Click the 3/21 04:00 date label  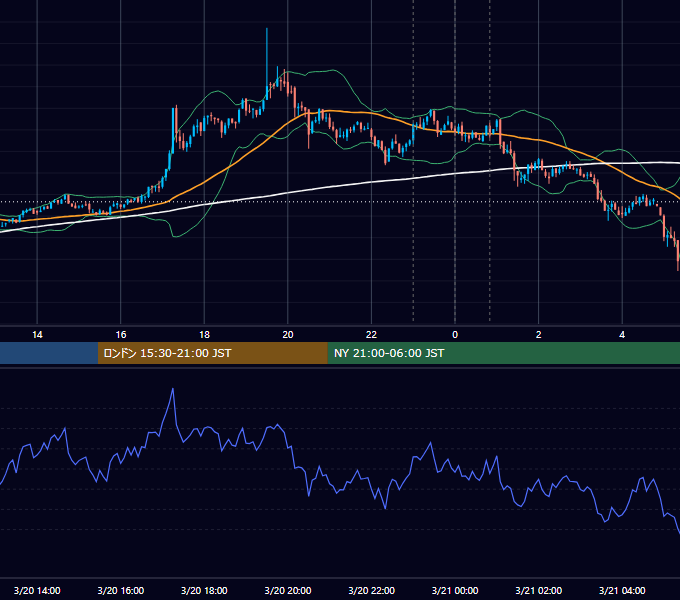coord(622,590)
